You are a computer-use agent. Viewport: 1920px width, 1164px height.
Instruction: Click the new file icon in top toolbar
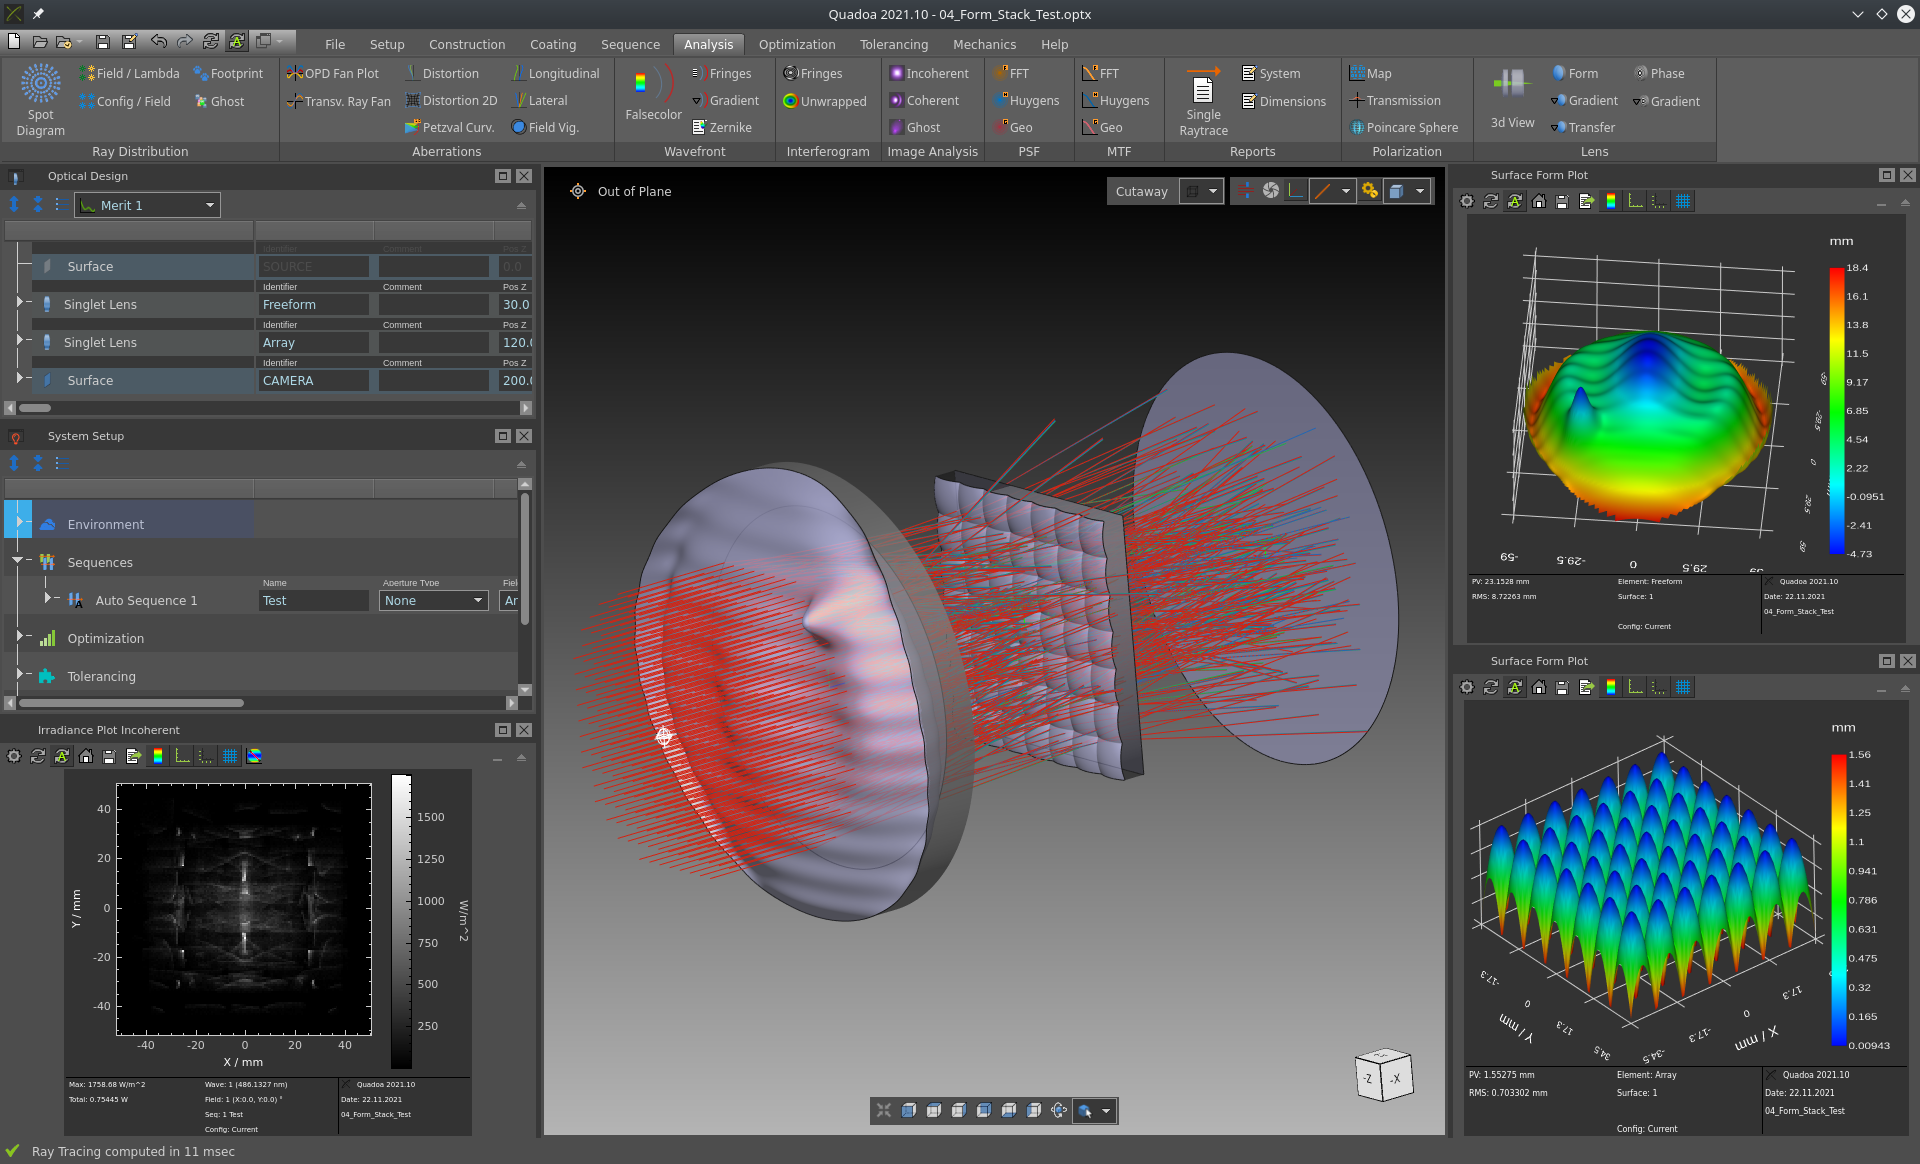point(14,41)
